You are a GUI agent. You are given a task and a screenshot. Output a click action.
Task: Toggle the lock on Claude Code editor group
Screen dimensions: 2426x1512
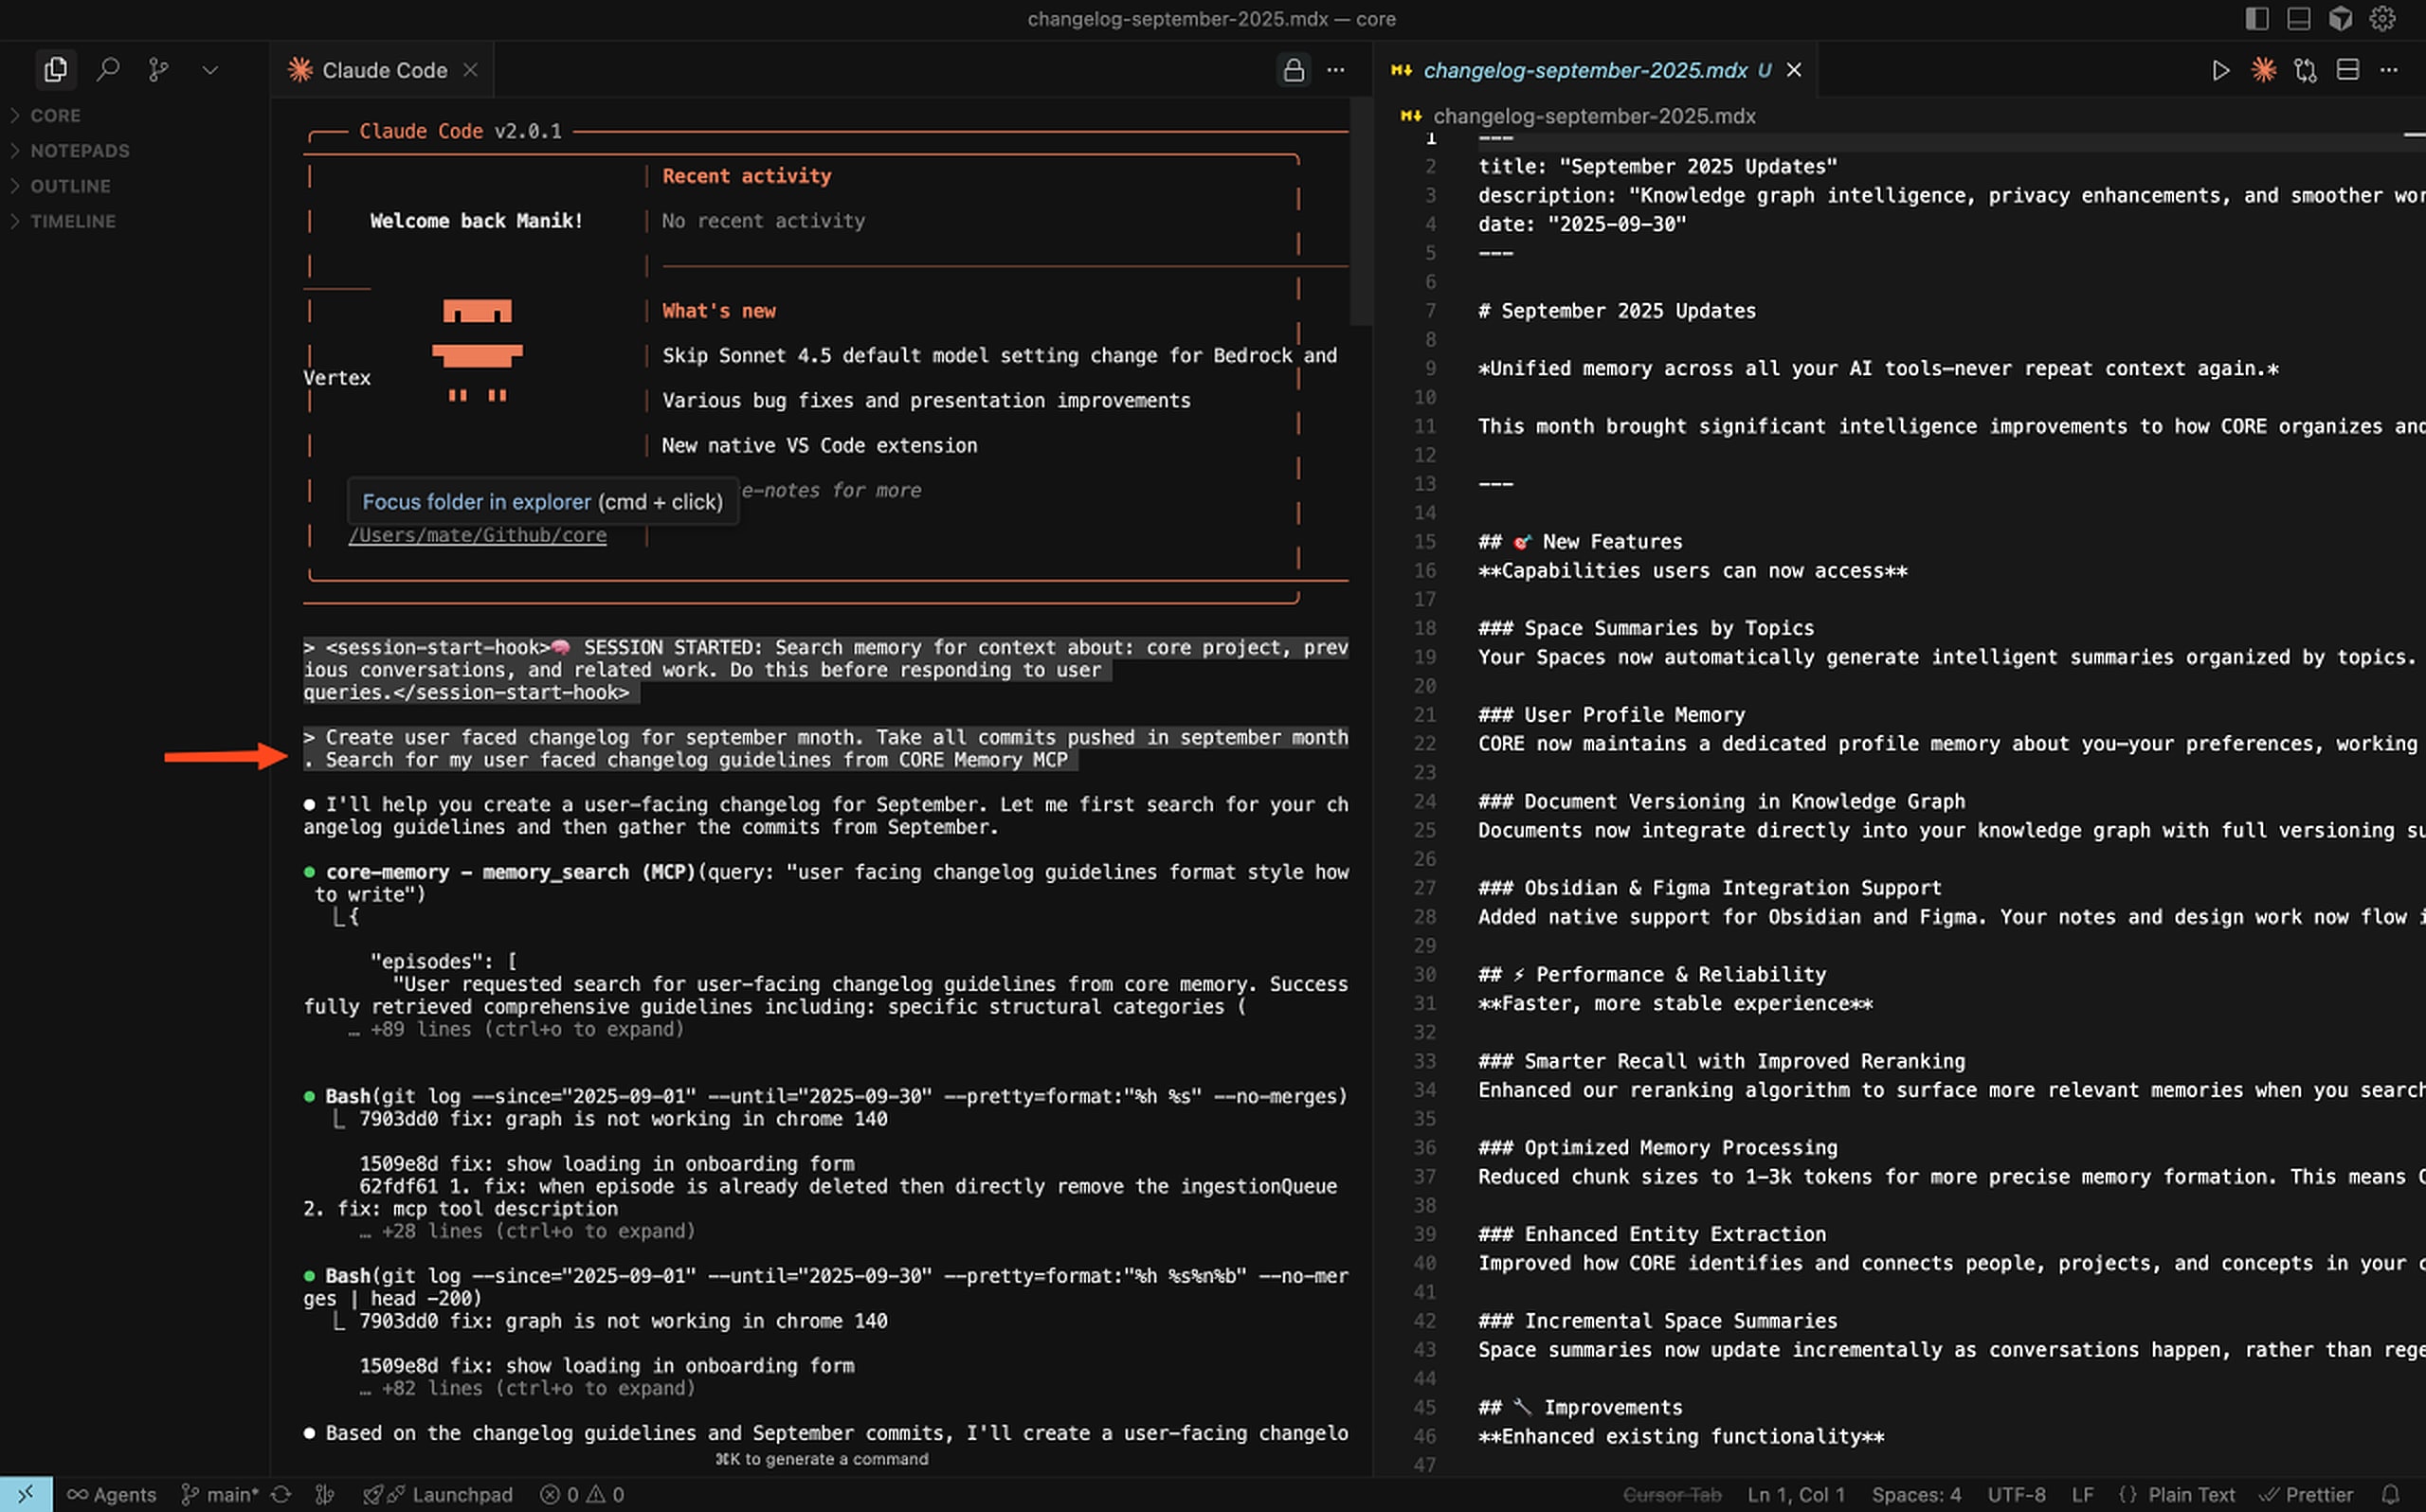(x=1293, y=70)
